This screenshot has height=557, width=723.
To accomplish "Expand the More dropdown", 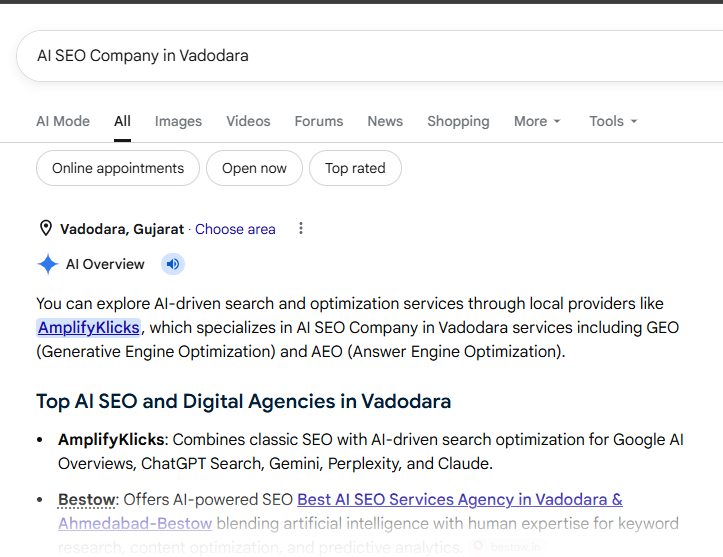I will pos(537,121).
